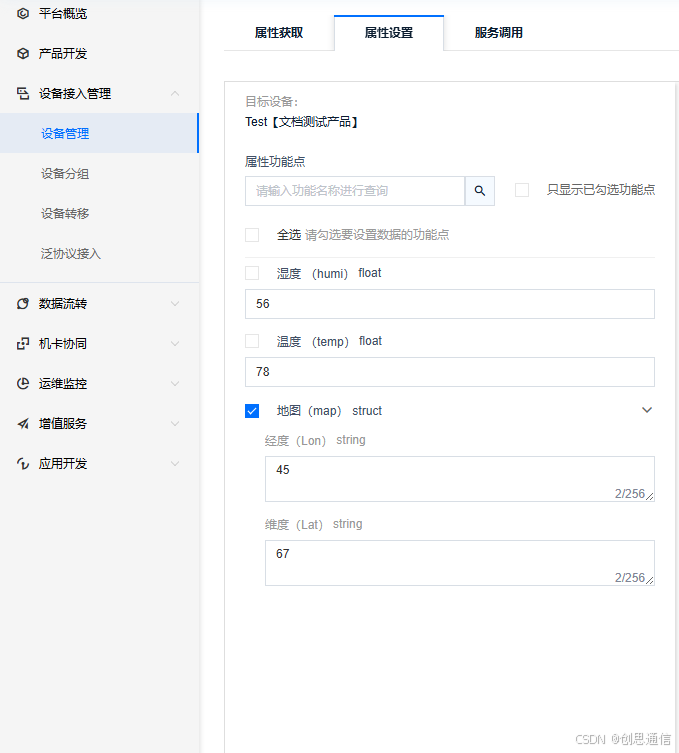
Task: Switch to the 属性获取 tab
Action: [x=279, y=33]
